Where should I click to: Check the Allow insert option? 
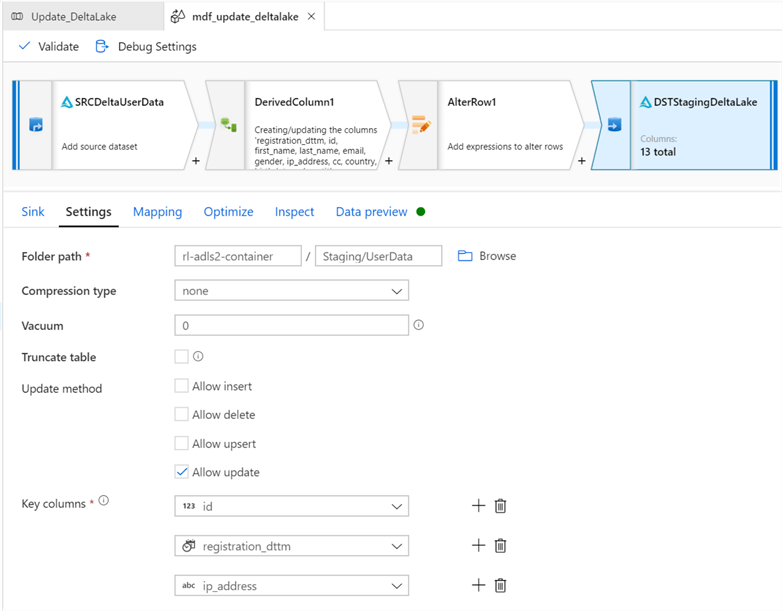(181, 386)
